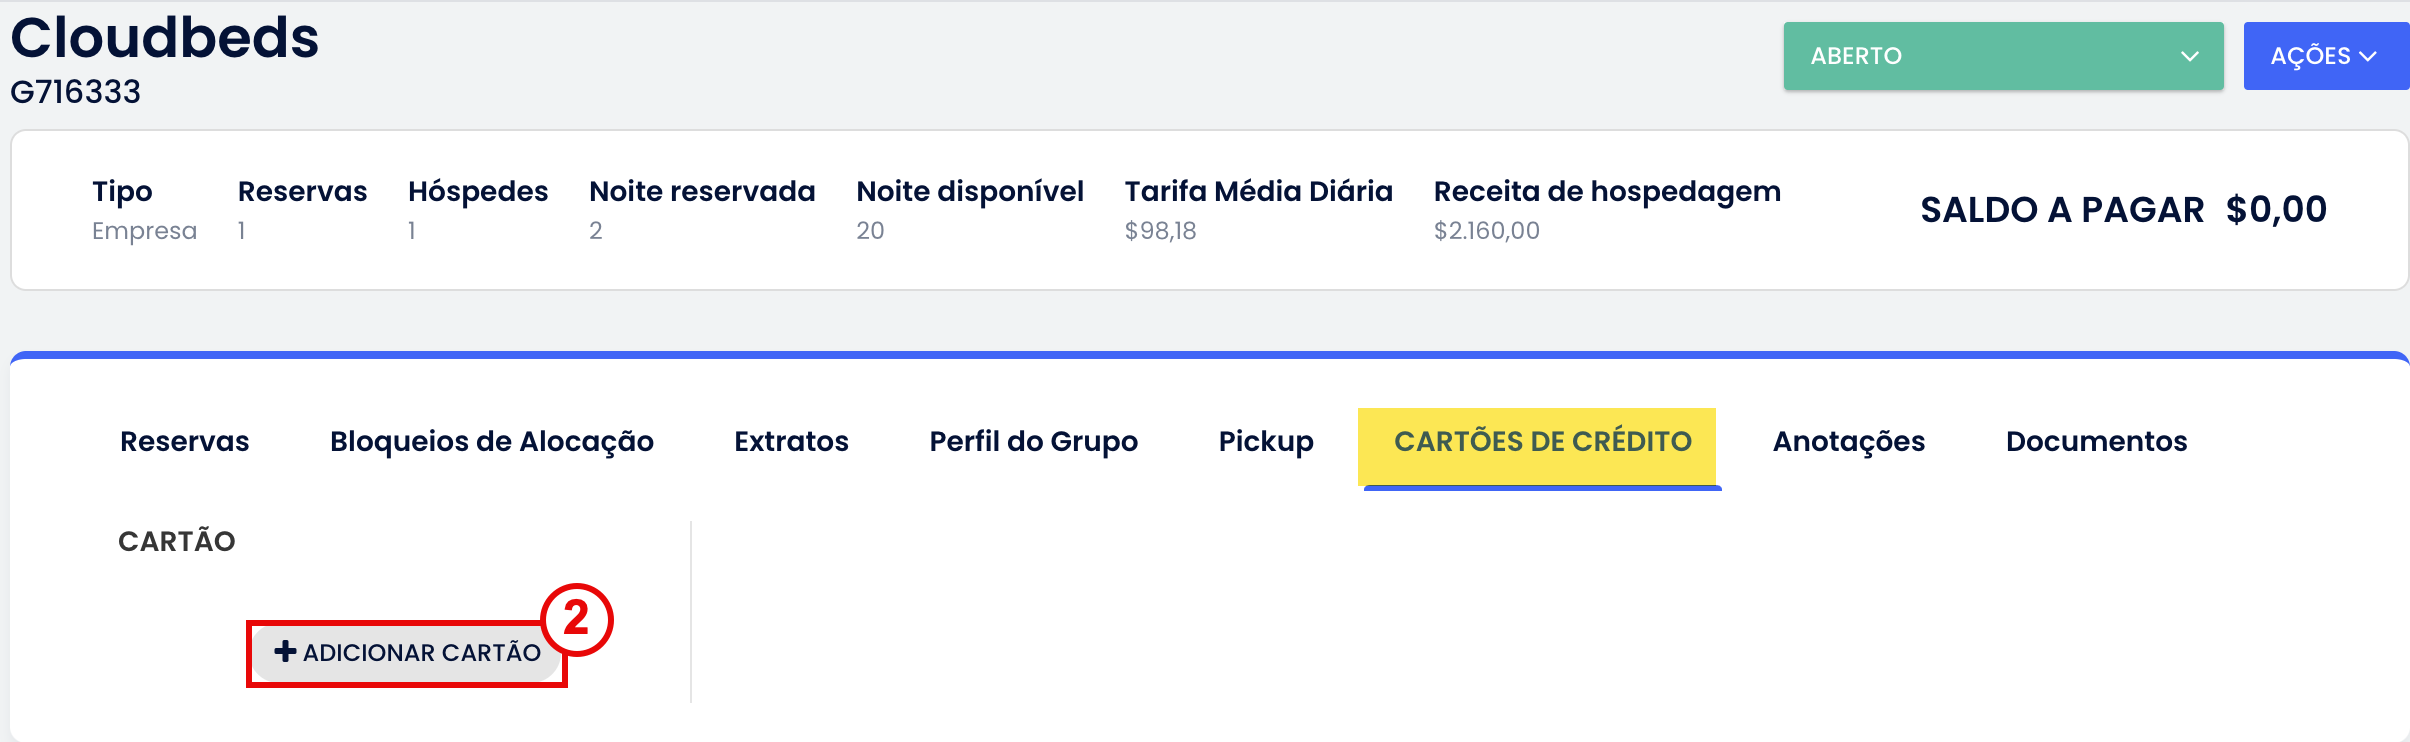This screenshot has width=2410, height=742.
Task: Click the Cloudbeds group name heading
Action: coord(165,38)
